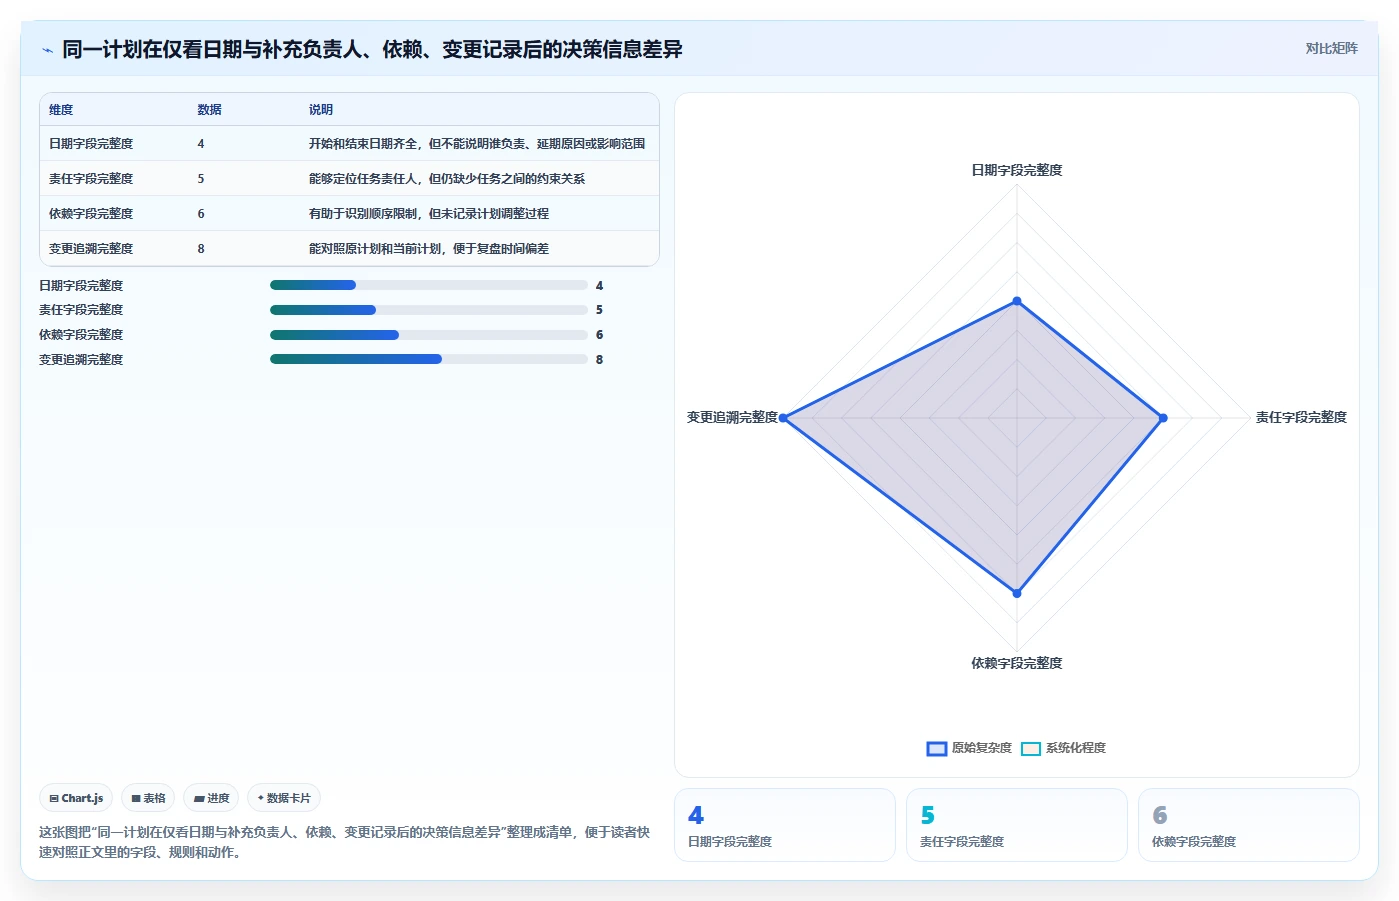Click the 数据 column header
1399x901 pixels.
209,110
